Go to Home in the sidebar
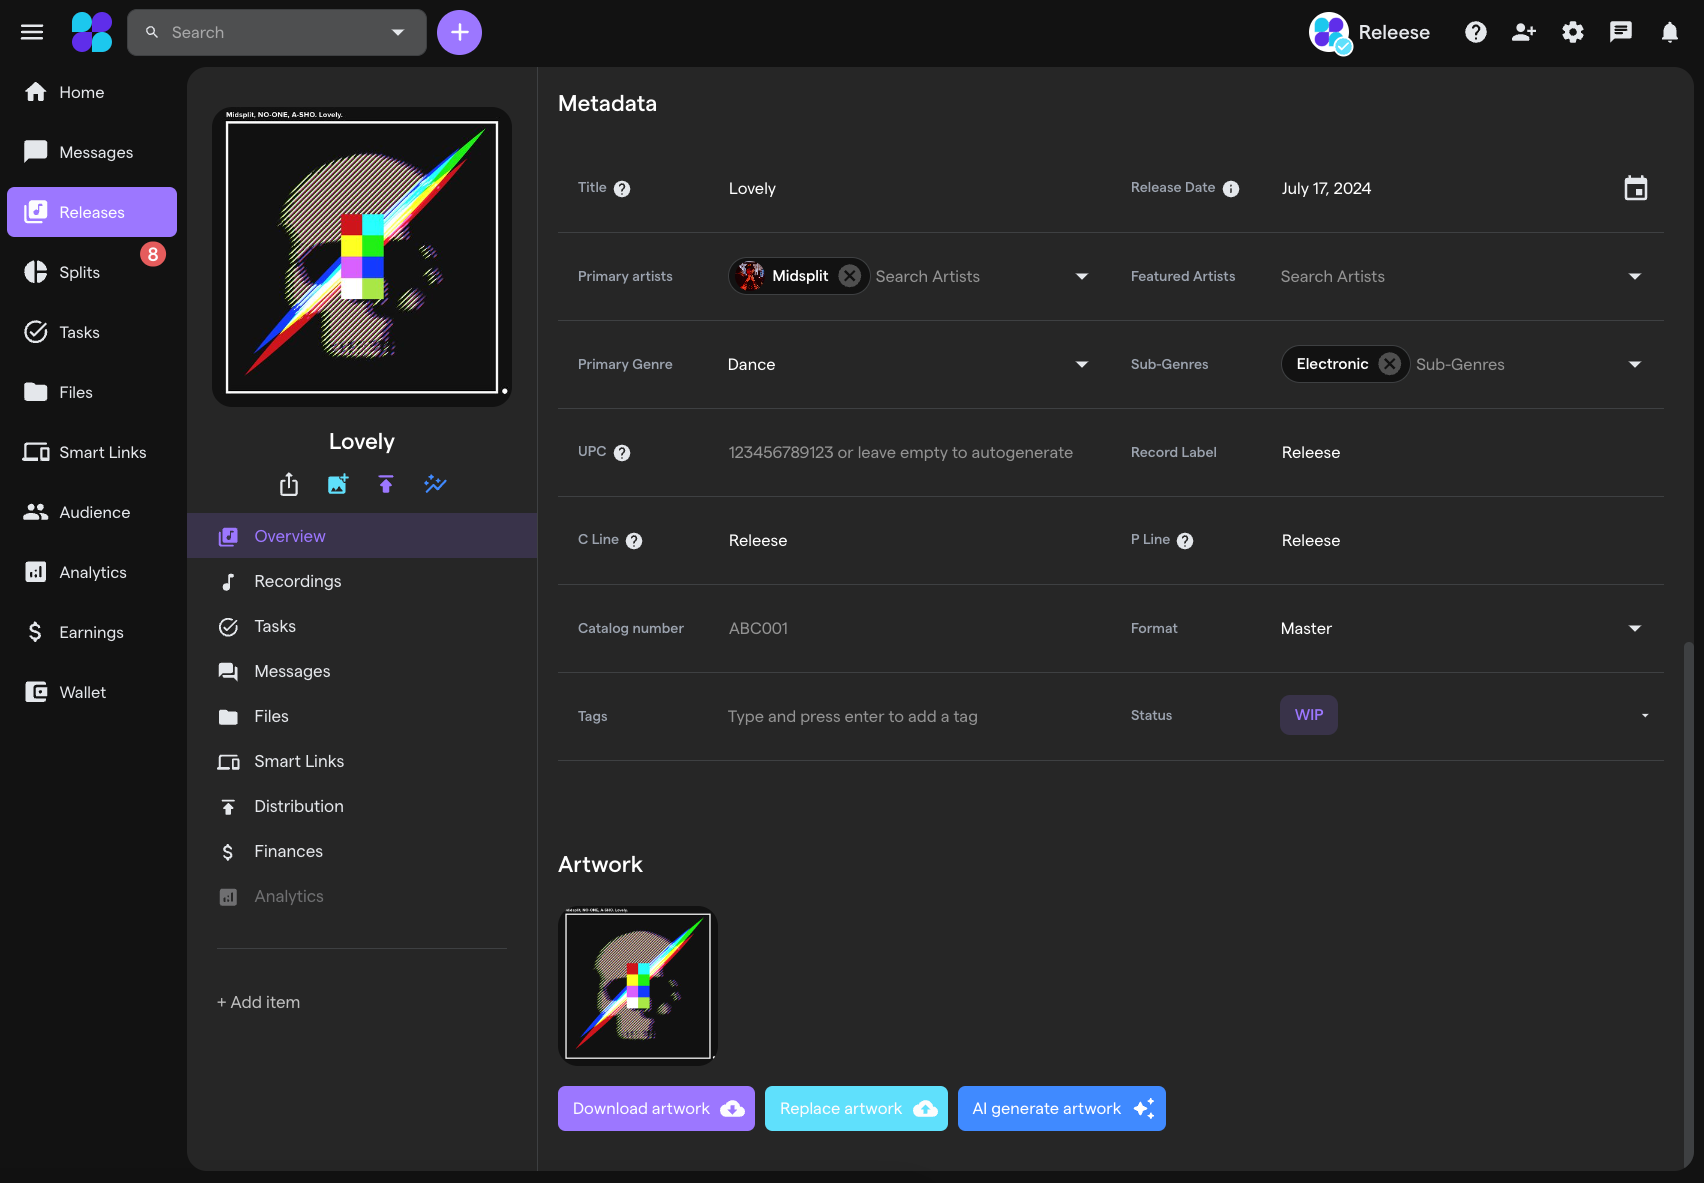This screenshot has width=1704, height=1183. point(92,92)
